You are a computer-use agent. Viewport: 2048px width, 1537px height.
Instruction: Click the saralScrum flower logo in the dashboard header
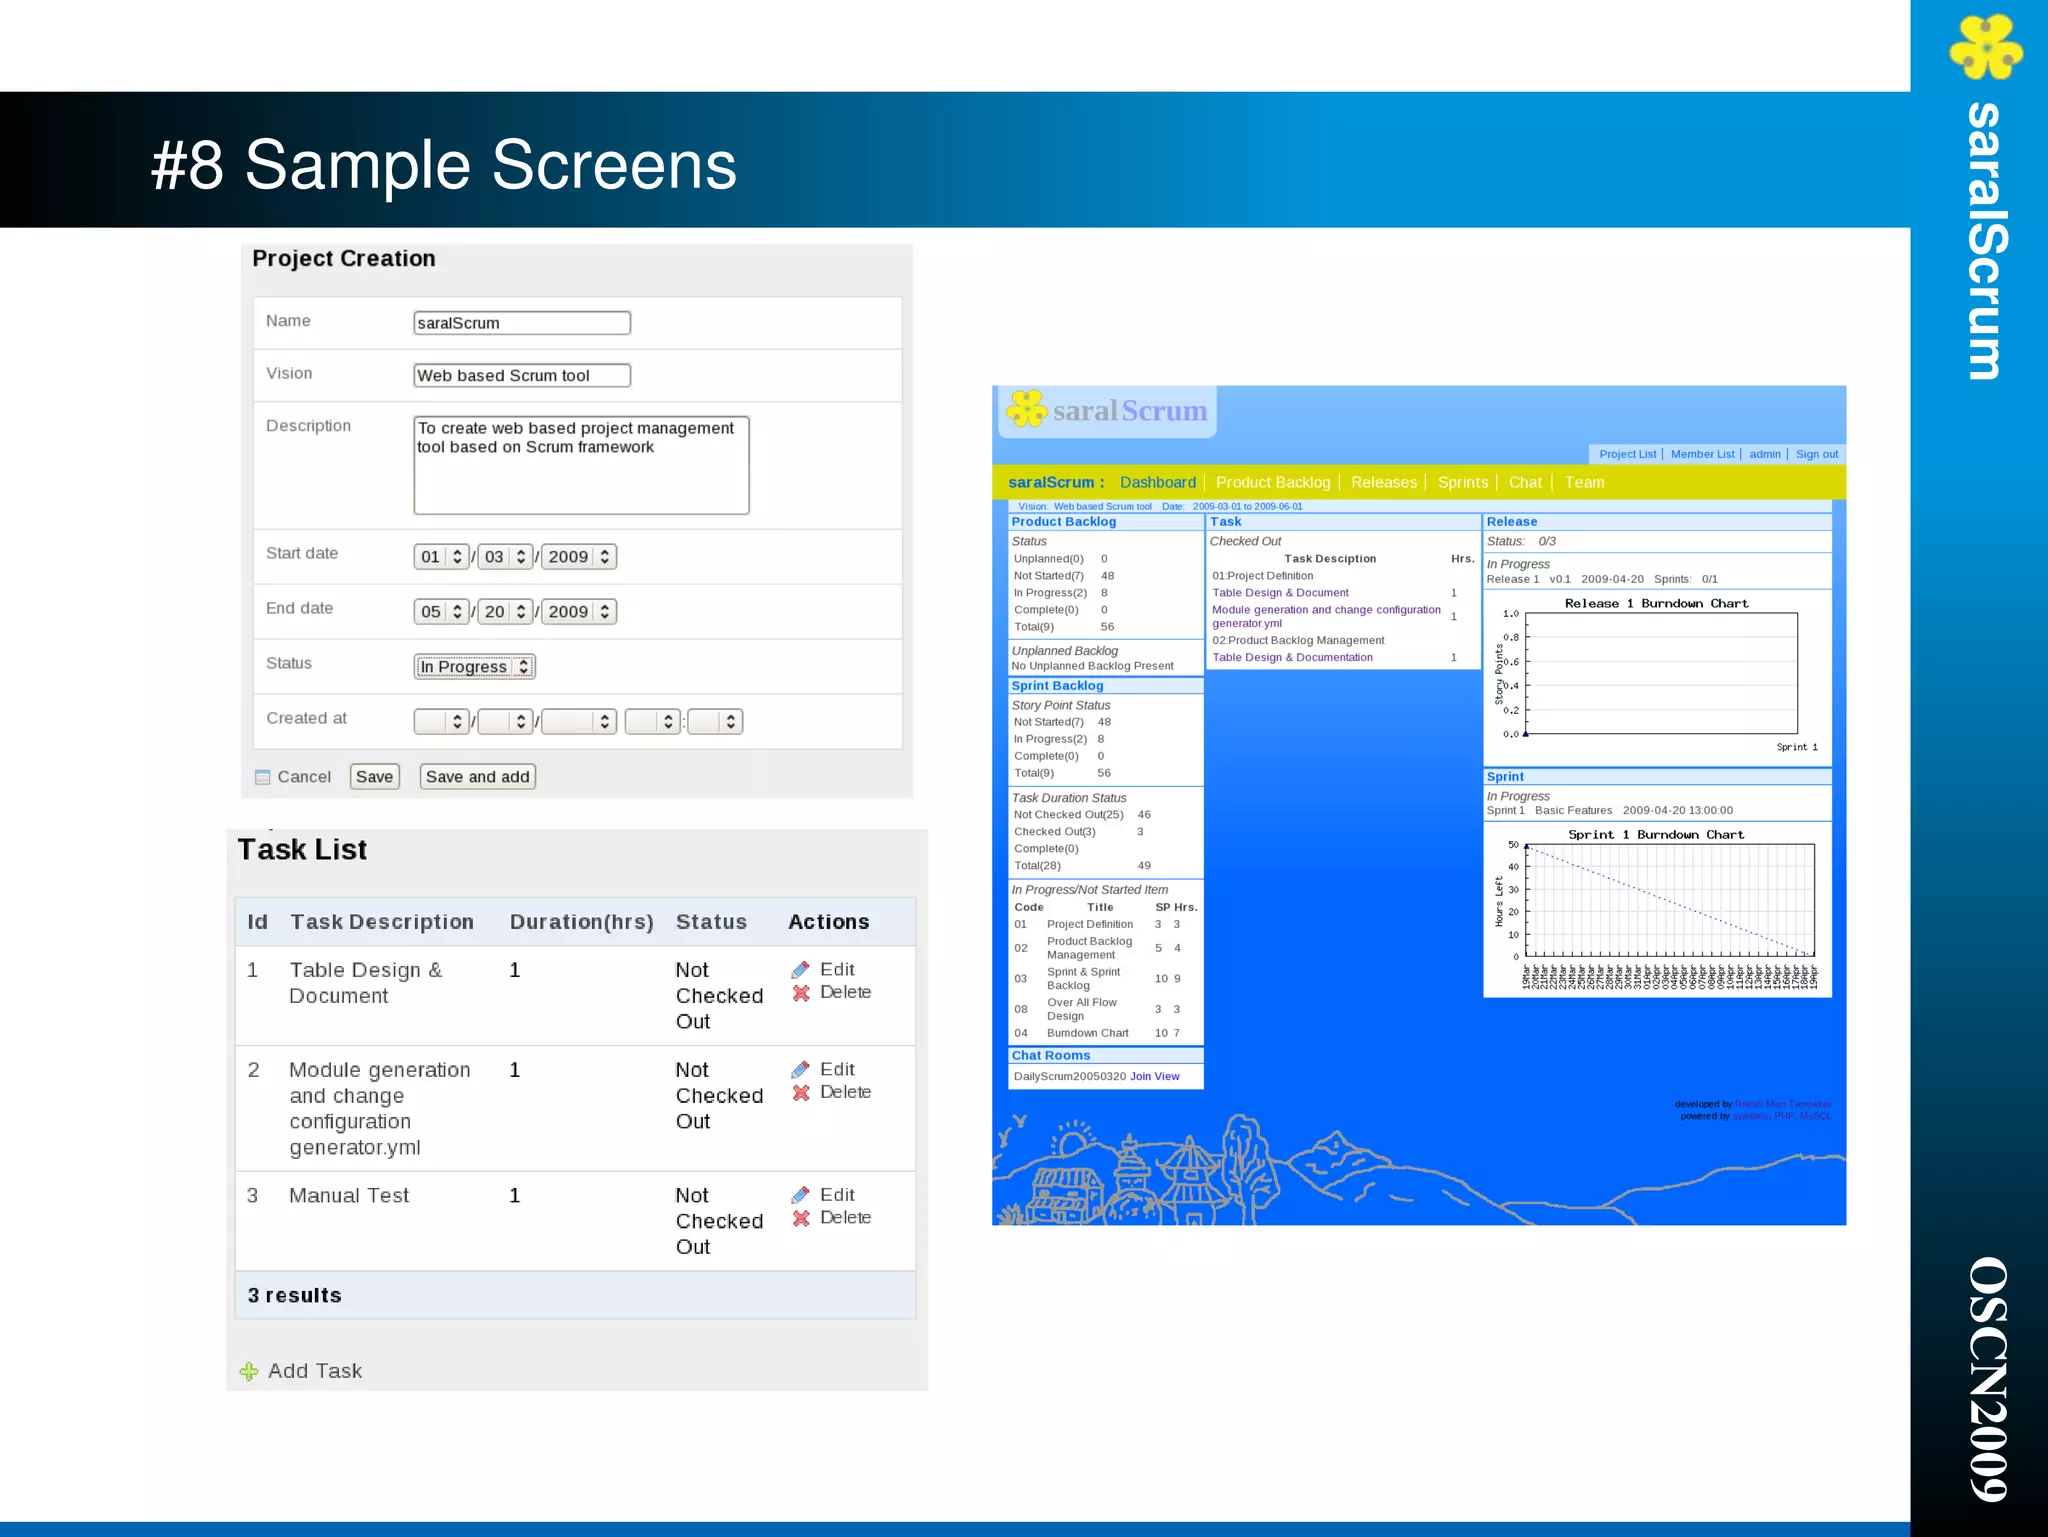[1027, 409]
